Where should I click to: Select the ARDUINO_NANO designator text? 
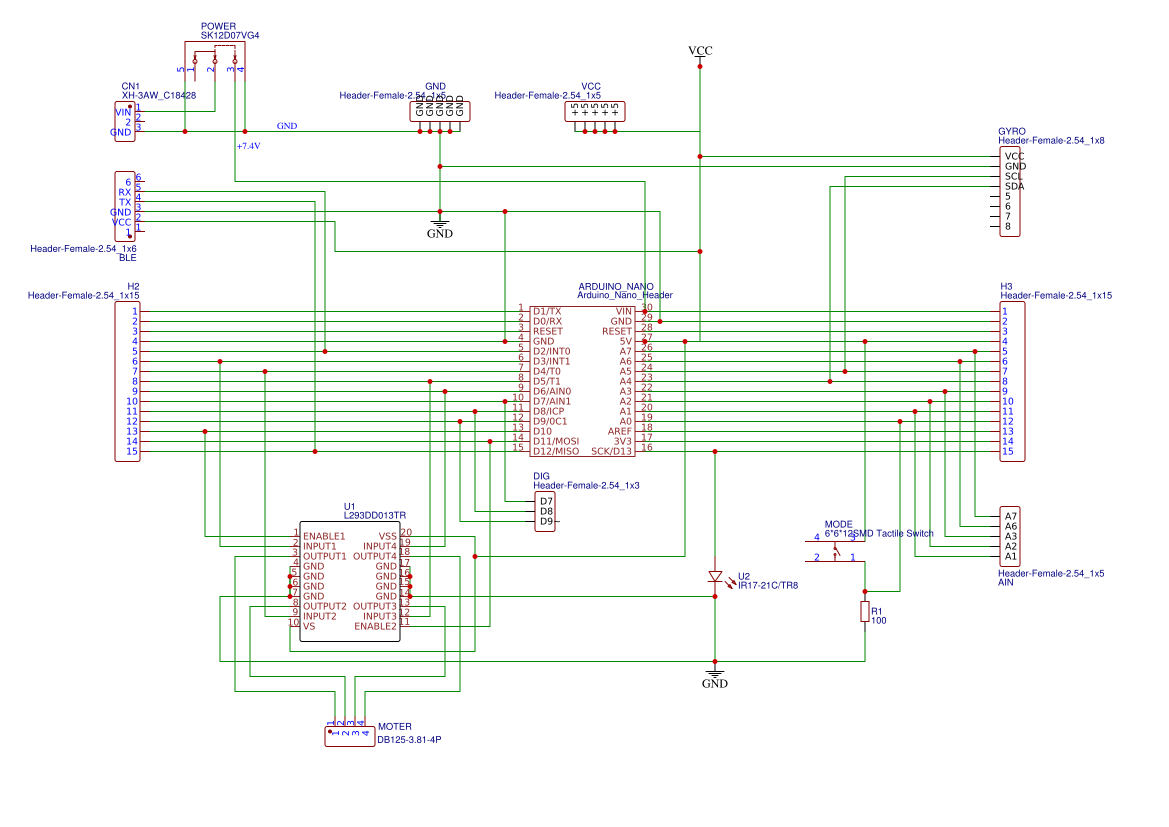[x=616, y=286]
